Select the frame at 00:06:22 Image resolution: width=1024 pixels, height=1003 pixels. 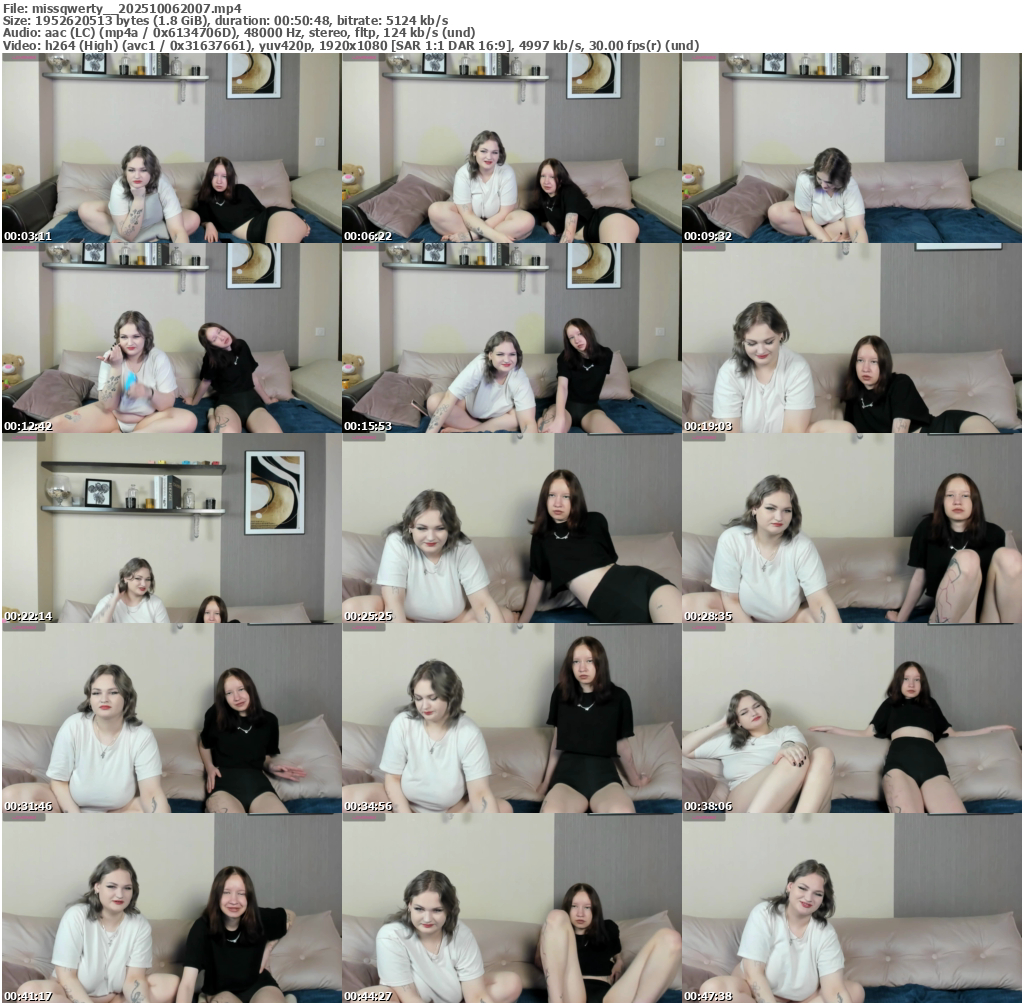(x=511, y=148)
